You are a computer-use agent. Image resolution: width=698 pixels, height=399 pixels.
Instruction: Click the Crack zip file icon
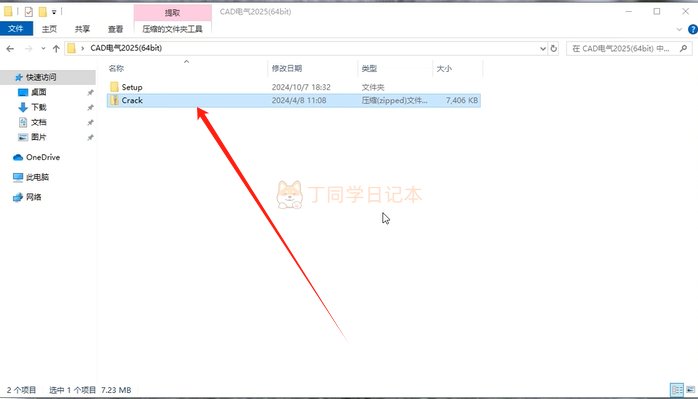tap(114, 100)
